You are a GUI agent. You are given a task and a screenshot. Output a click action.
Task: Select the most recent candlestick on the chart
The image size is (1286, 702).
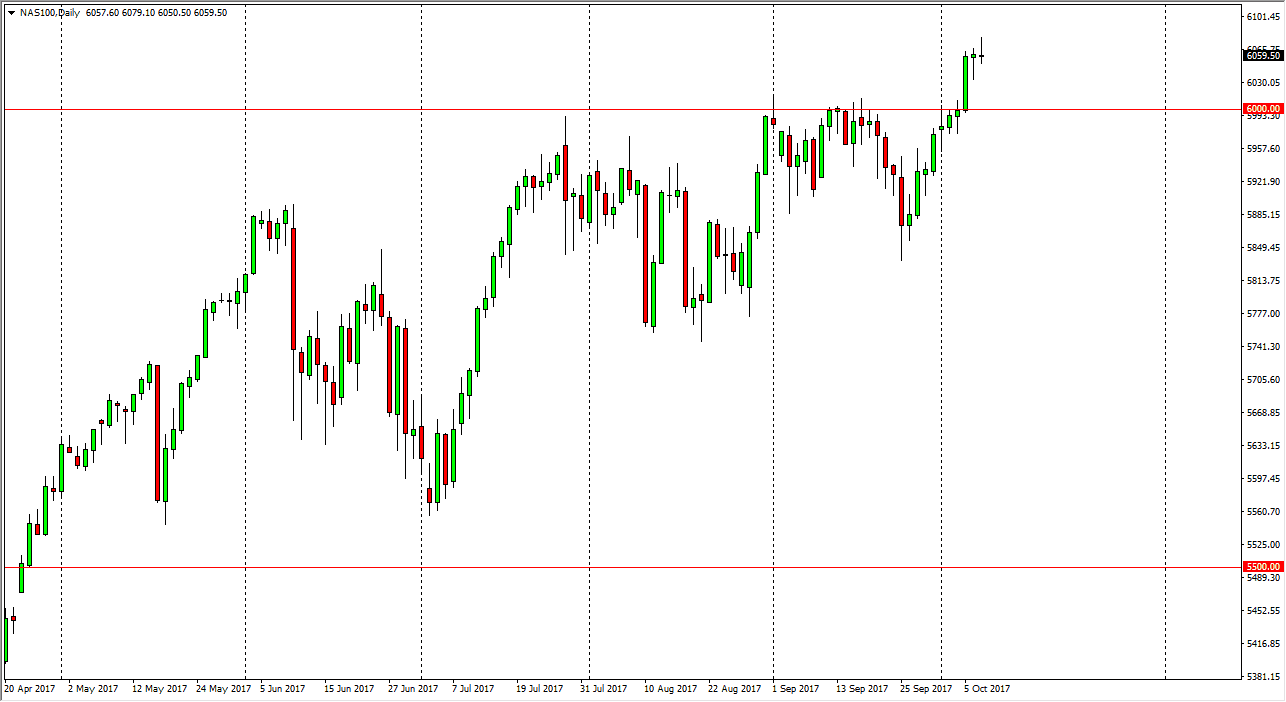coord(980,57)
